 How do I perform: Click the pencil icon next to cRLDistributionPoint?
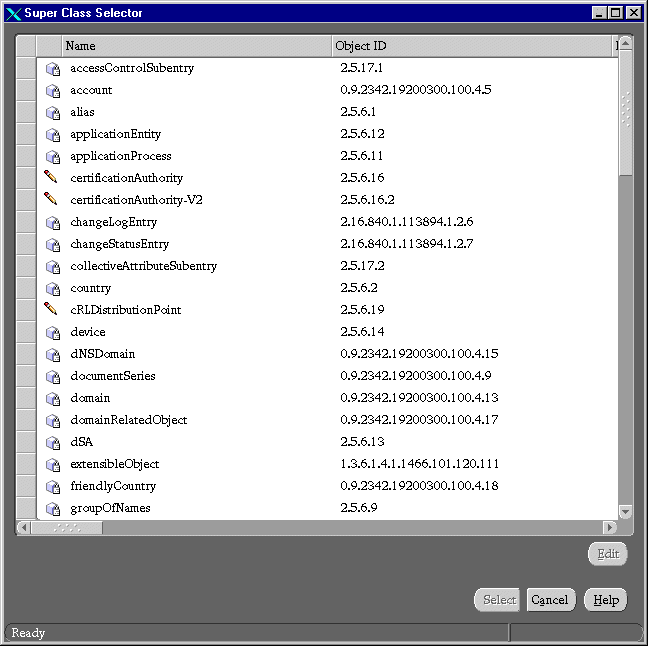click(52, 309)
